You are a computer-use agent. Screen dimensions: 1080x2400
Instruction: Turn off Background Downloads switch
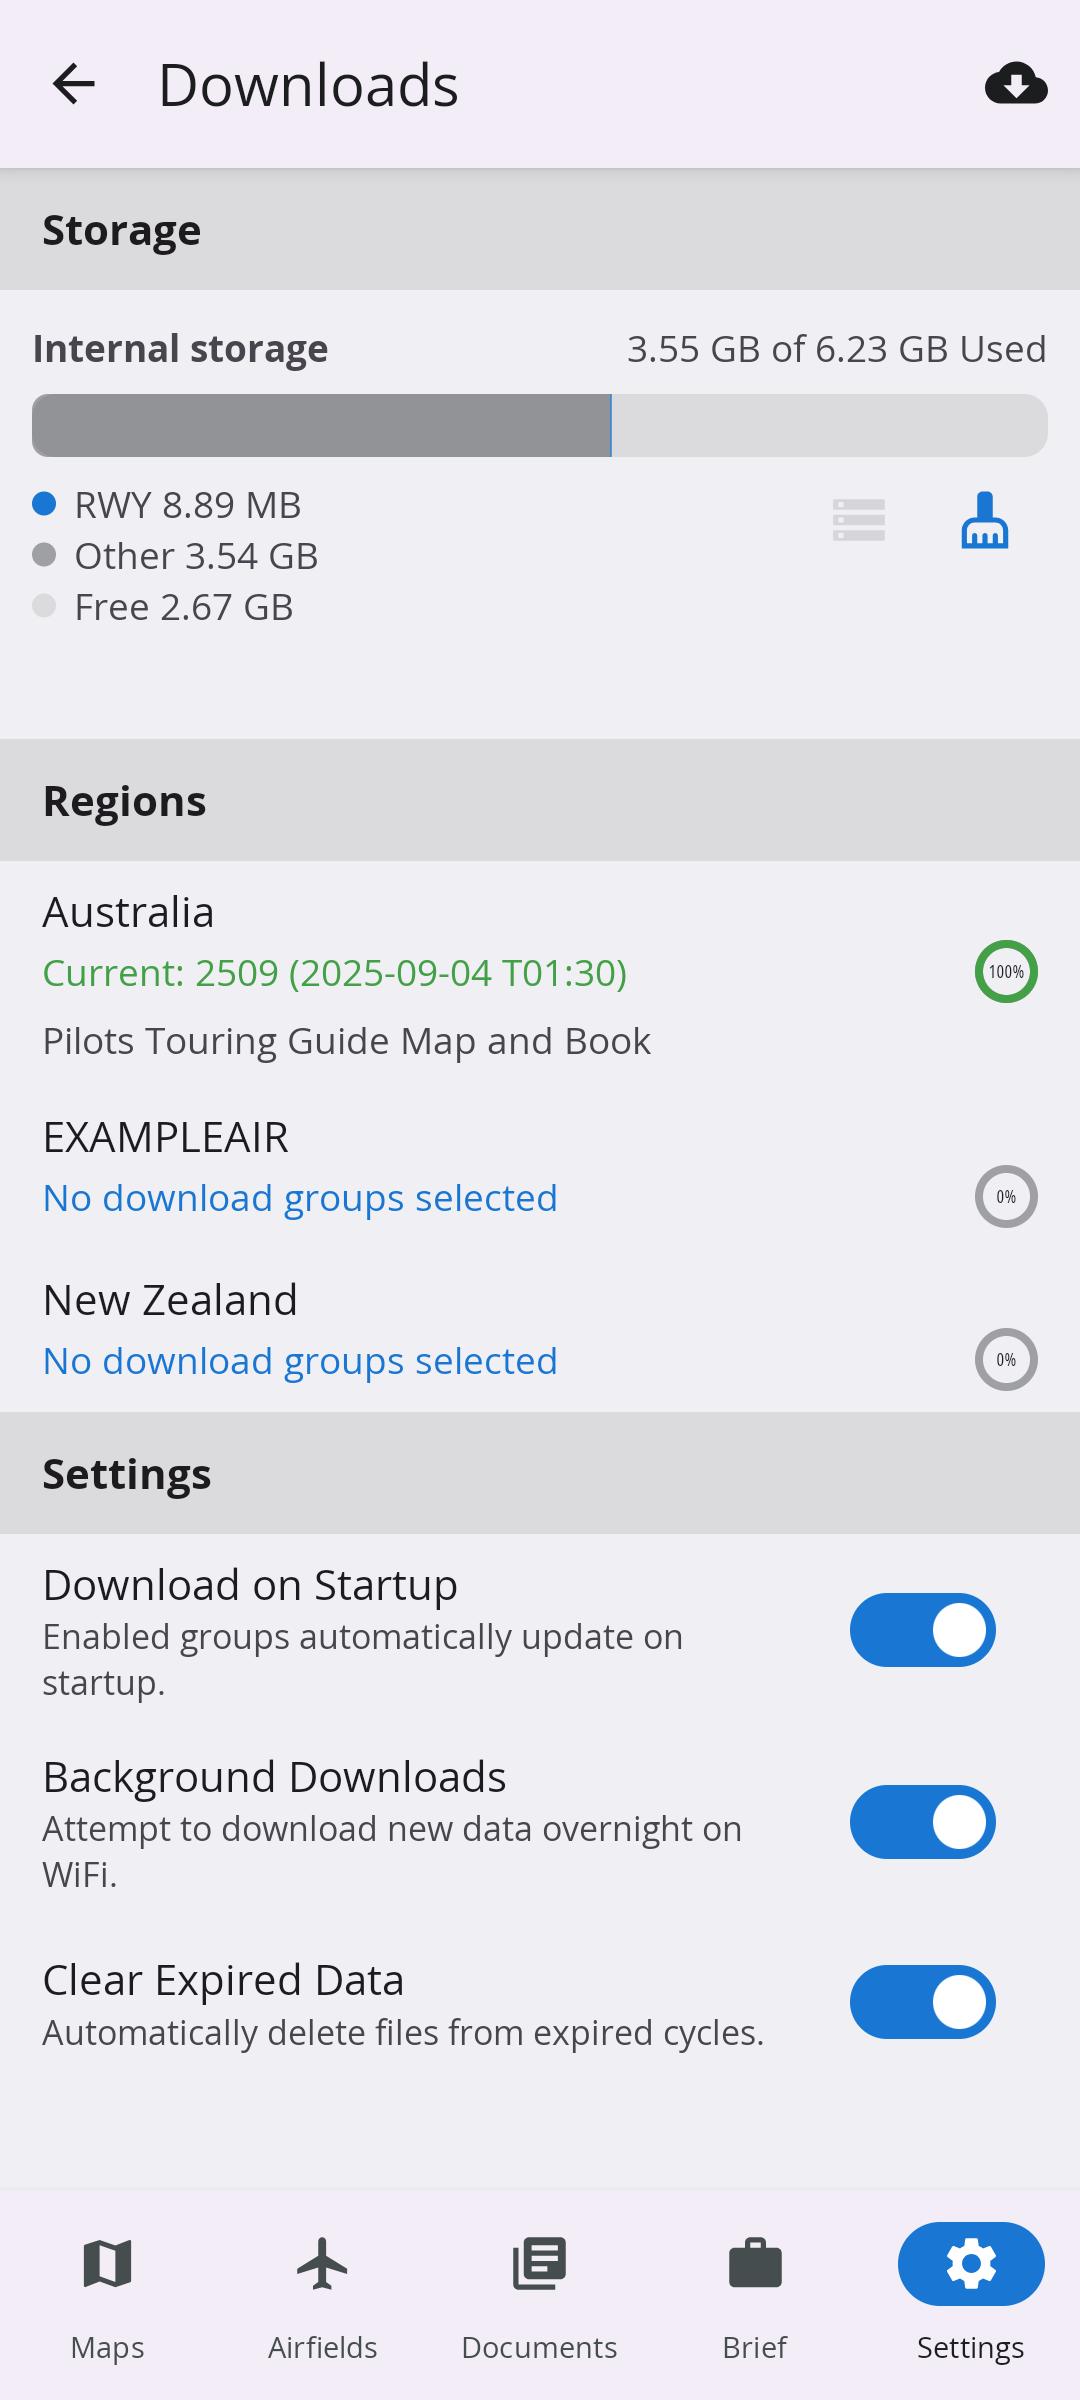tap(922, 1823)
